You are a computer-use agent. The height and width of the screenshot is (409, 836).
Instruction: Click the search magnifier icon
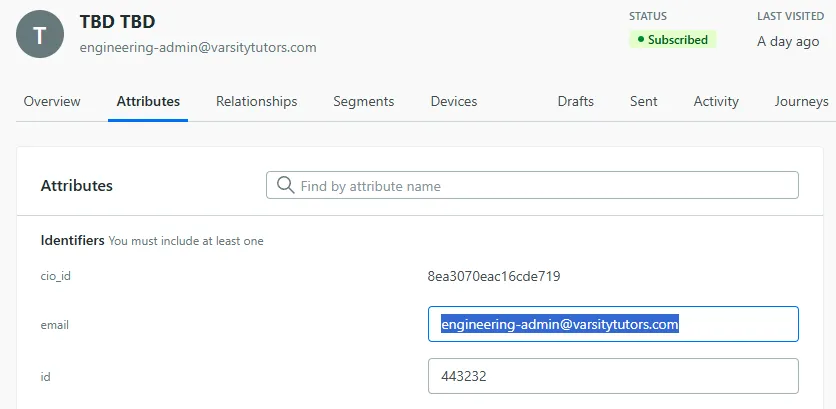point(284,186)
